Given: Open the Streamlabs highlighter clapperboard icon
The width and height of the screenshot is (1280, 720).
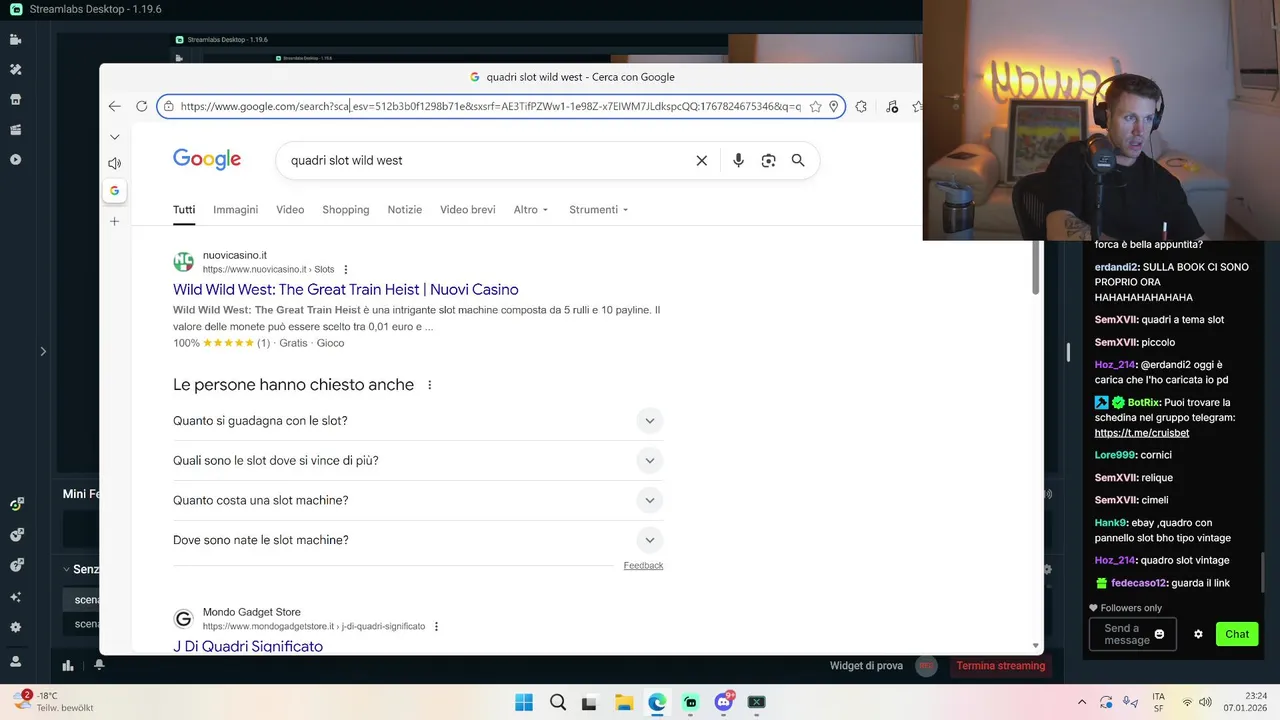Looking at the screenshot, I should tap(15, 130).
